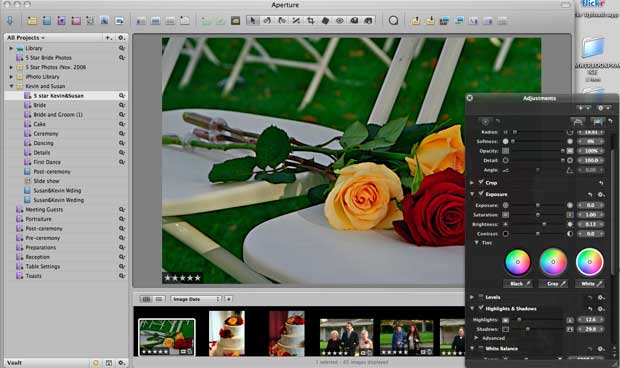Adjust the Black tint color wheel
Image resolution: width=620 pixels, height=368 pixels.
(518, 262)
